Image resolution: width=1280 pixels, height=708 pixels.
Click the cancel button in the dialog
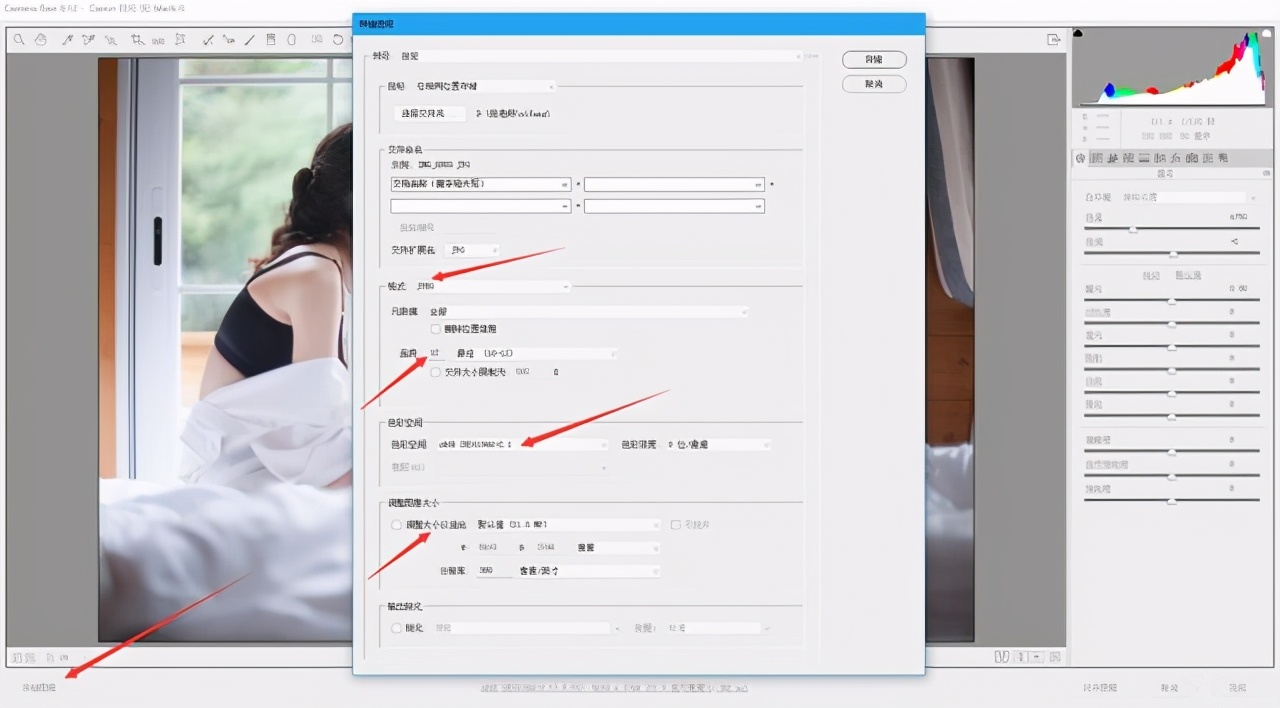(x=874, y=84)
